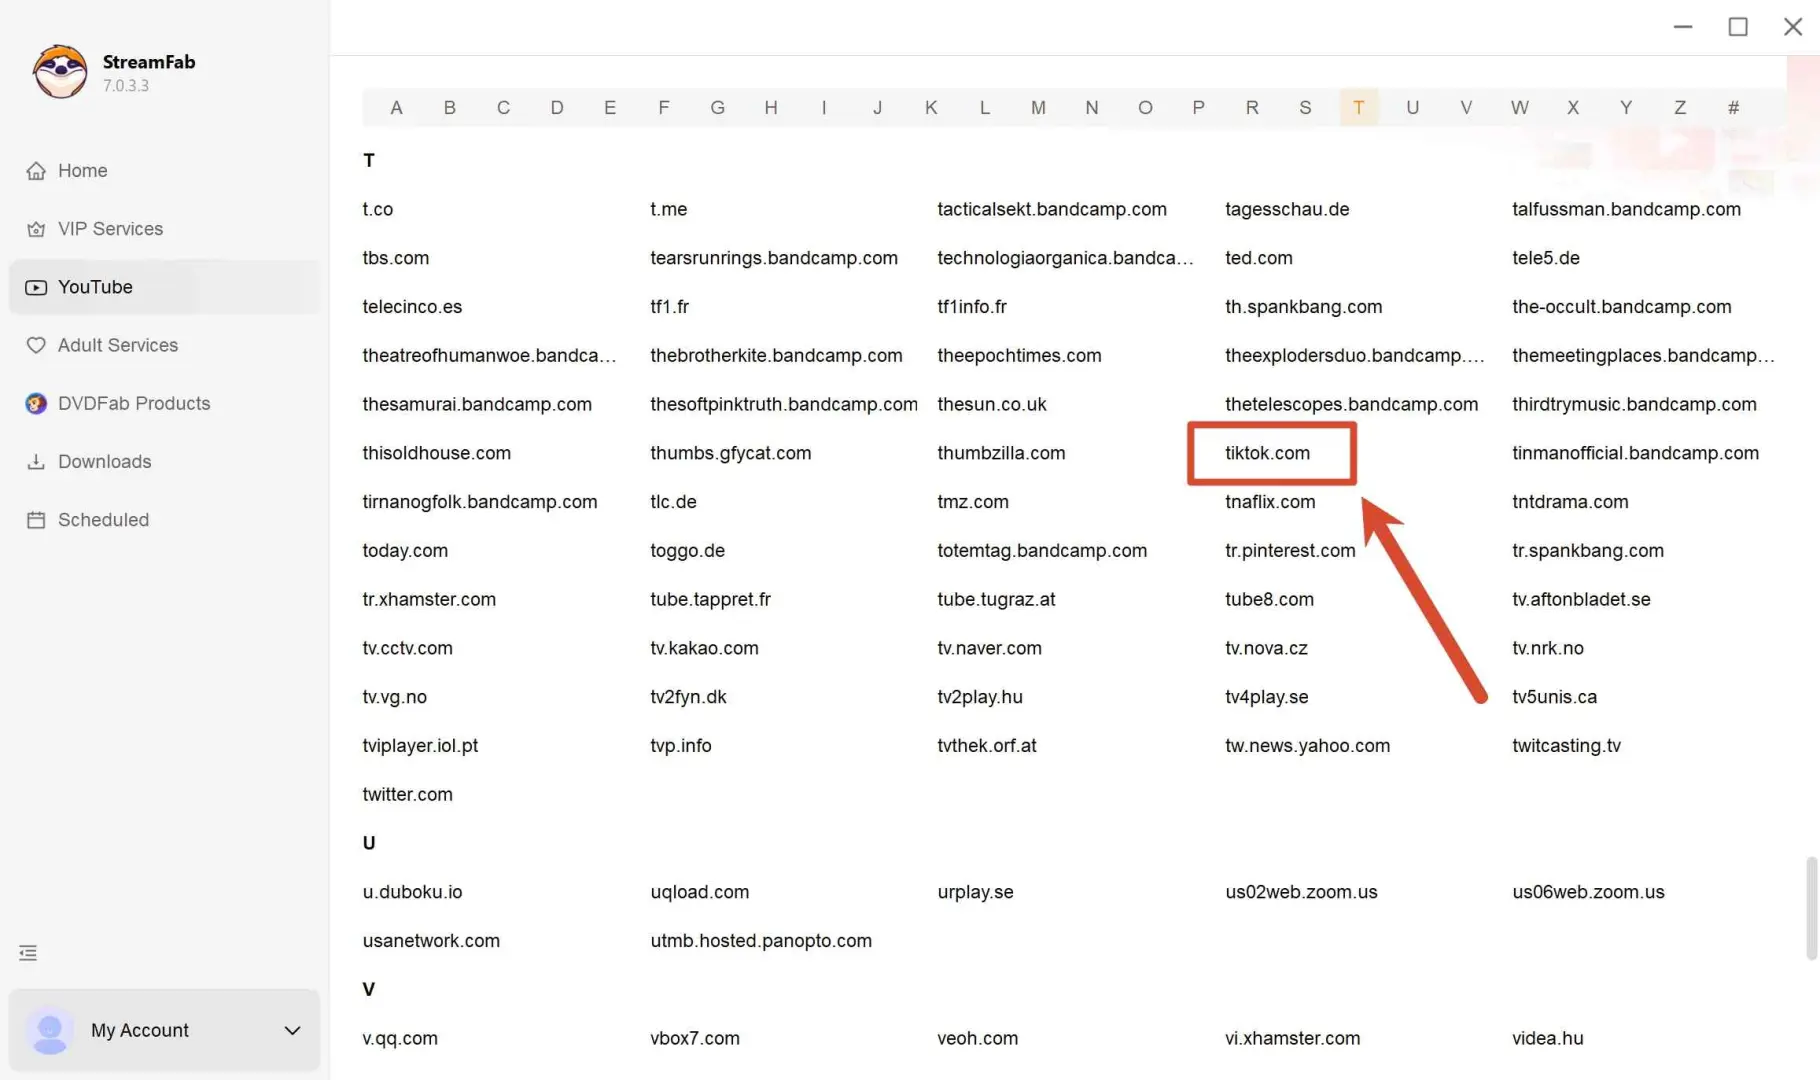The width and height of the screenshot is (1820, 1080).
Task: Open the ted.com link
Action: point(1258,258)
